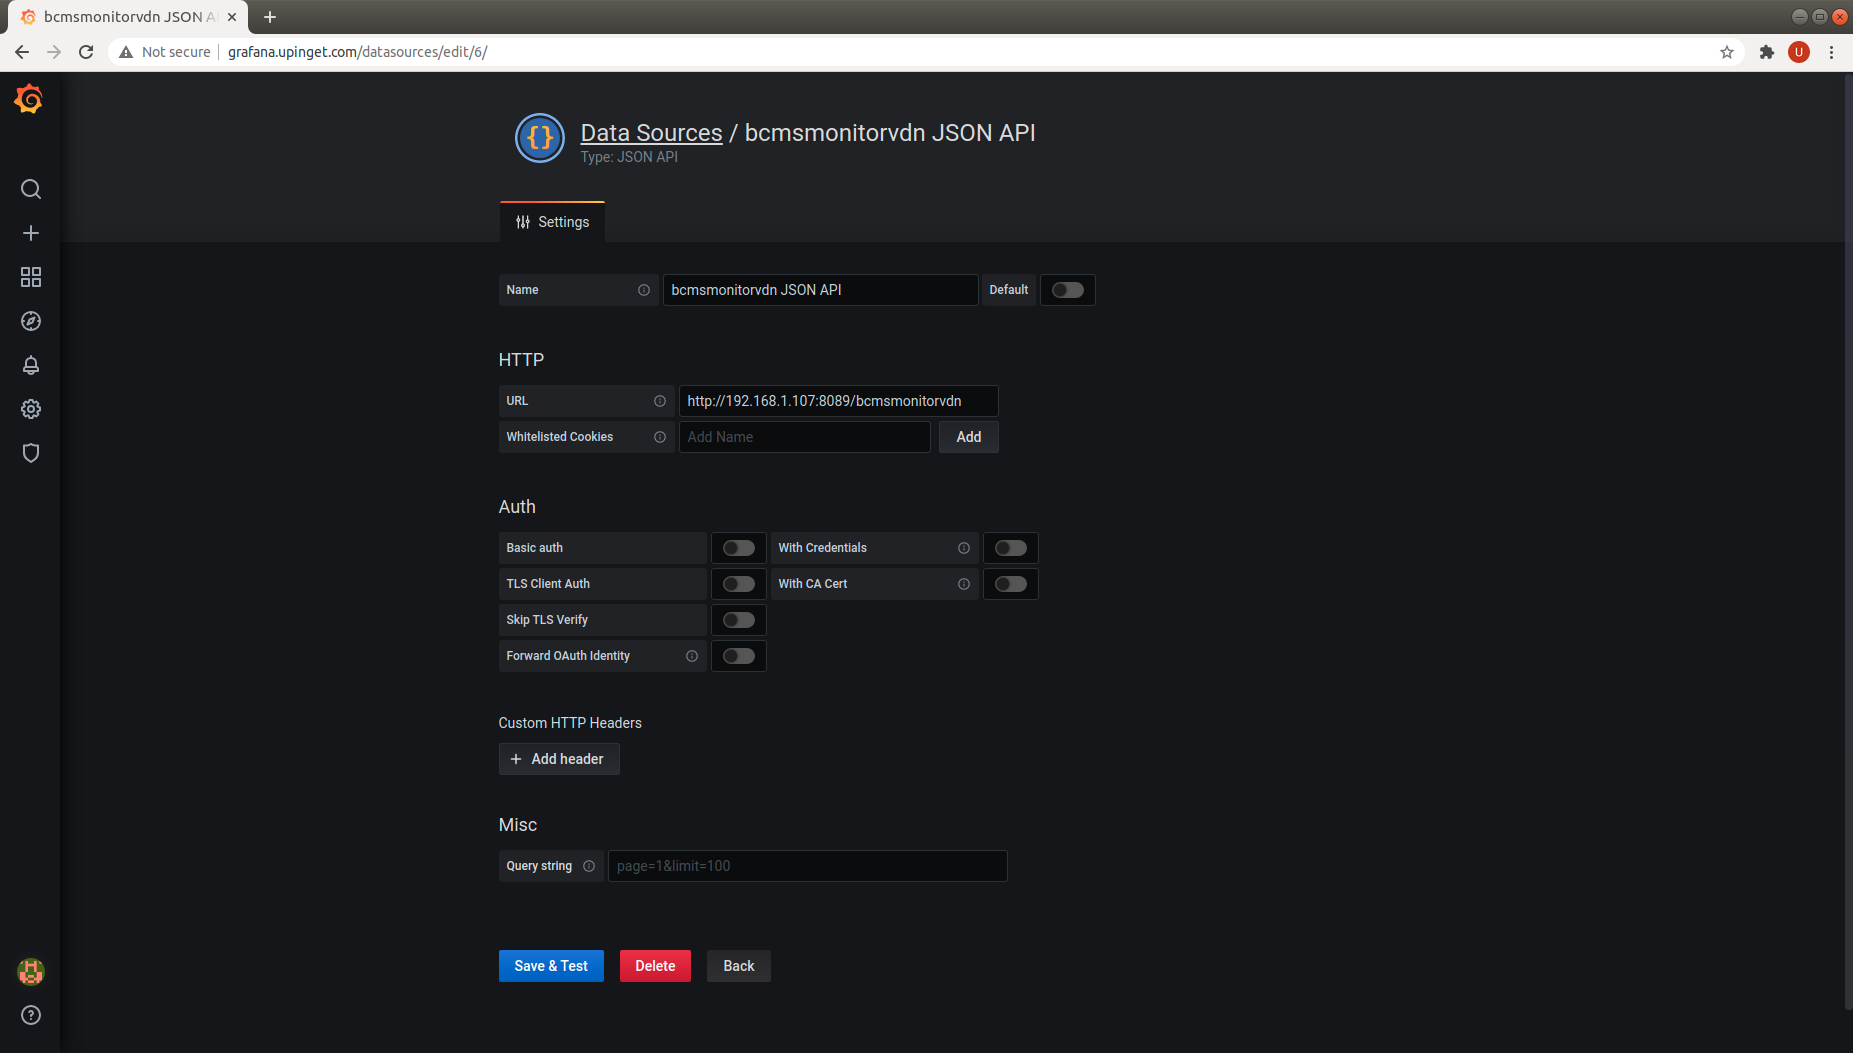Image resolution: width=1853 pixels, height=1053 pixels.
Task: Open the Server Admin shield icon
Action: [31, 453]
